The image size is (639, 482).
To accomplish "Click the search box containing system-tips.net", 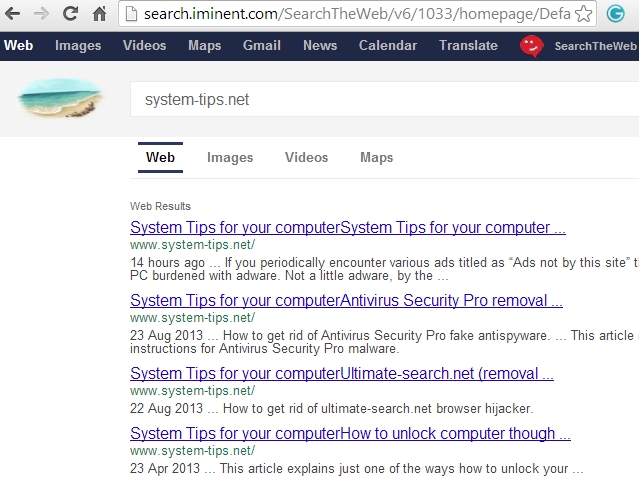I will click(x=380, y=99).
